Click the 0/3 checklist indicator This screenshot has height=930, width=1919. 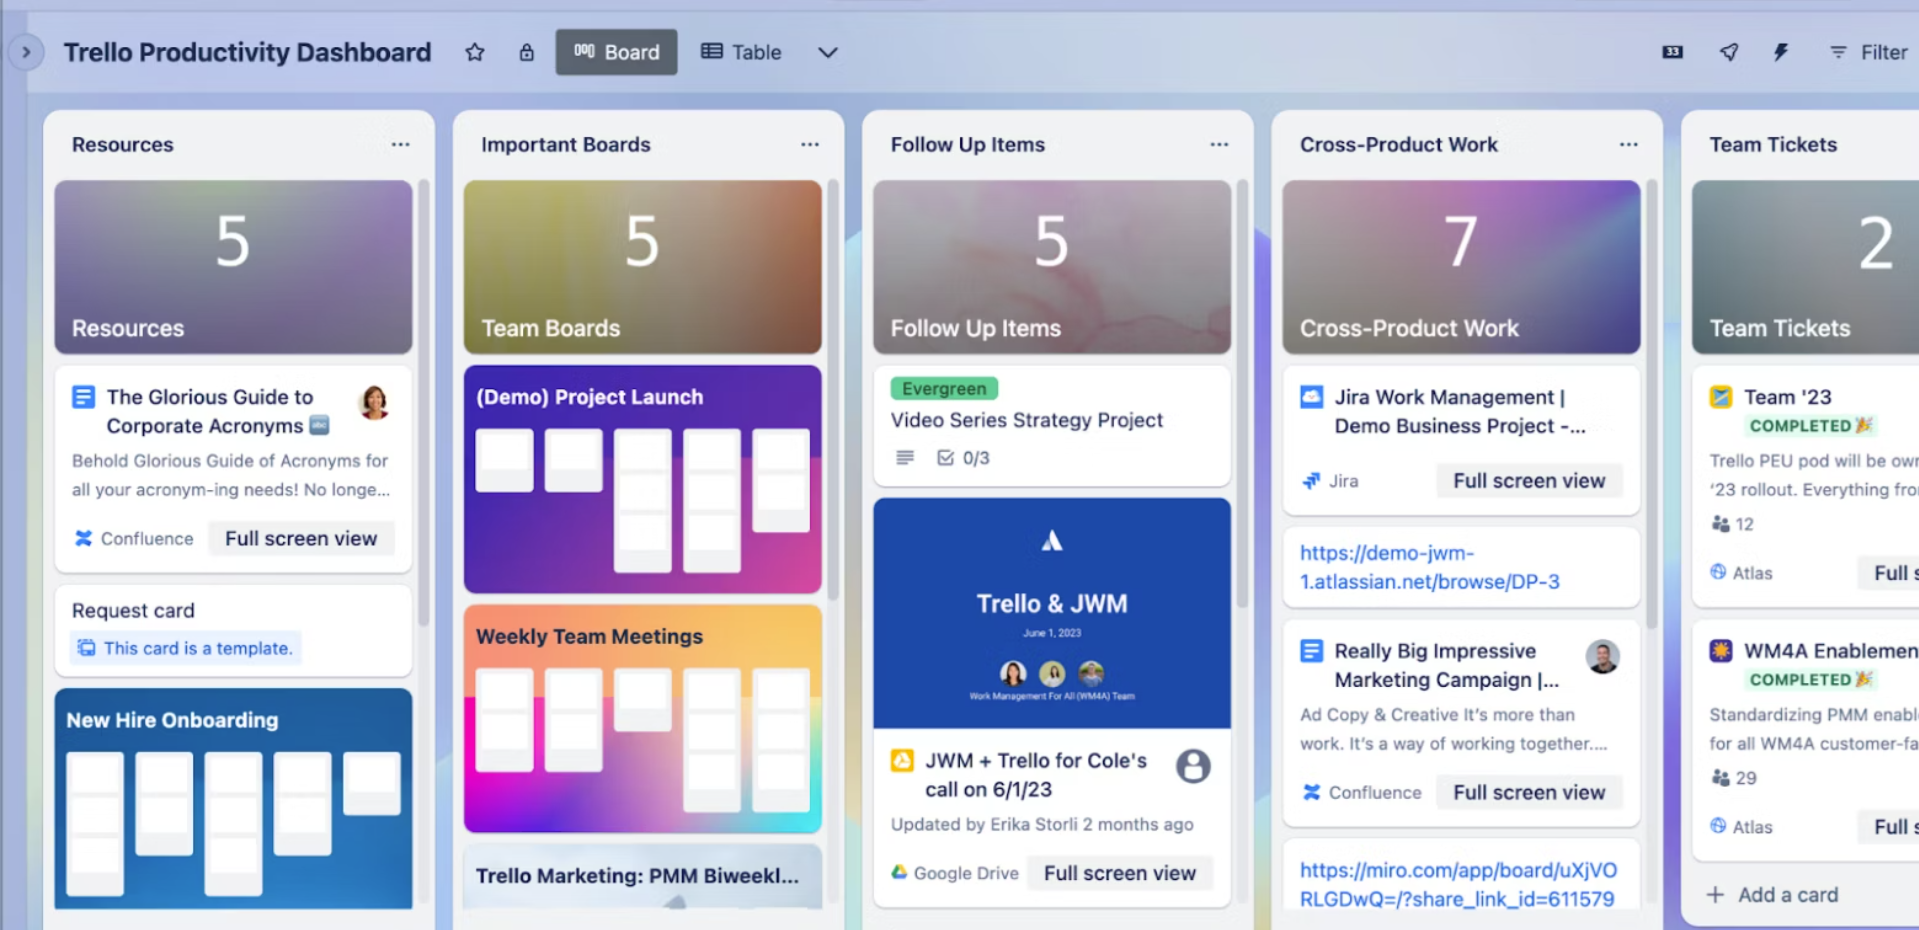pos(964,457)
